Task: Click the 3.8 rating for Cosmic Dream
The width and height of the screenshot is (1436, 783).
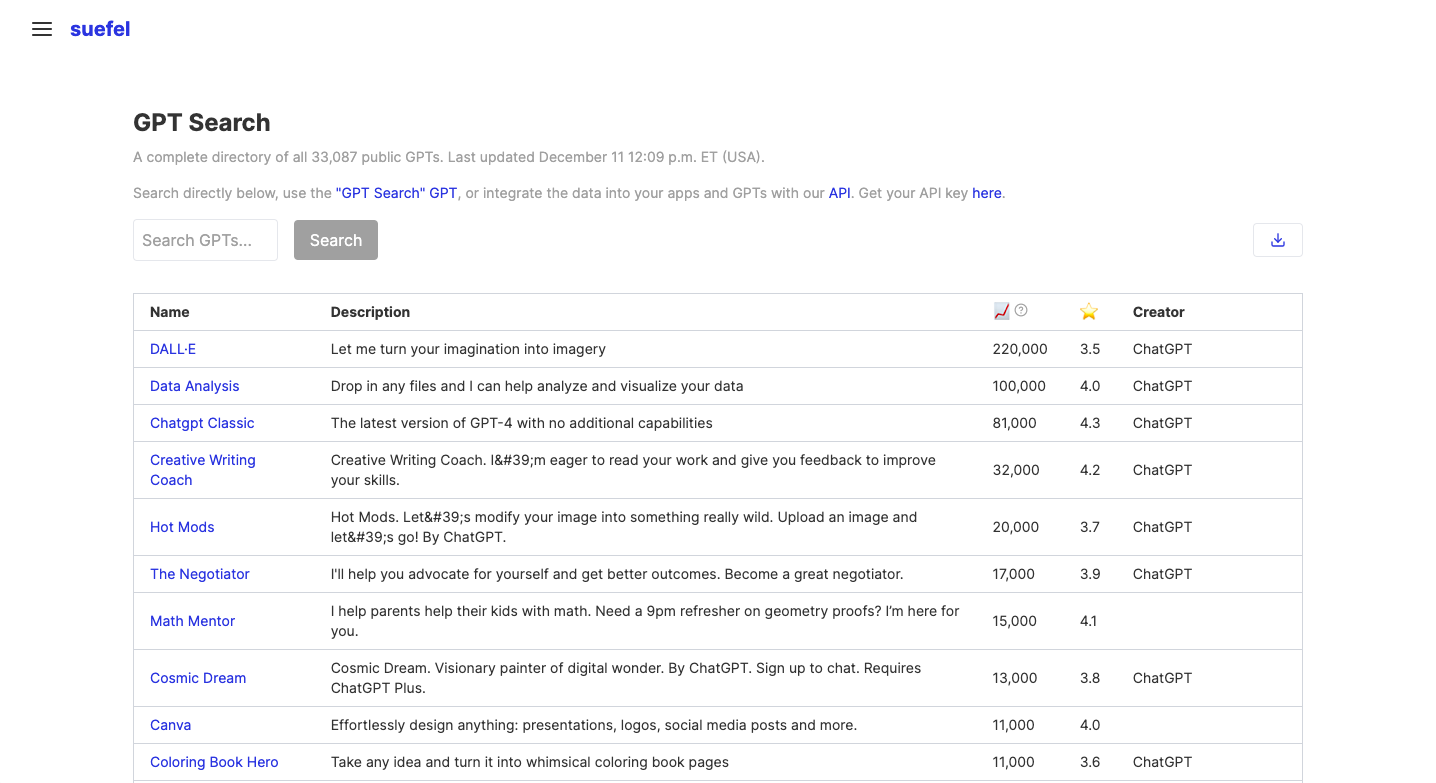Action: pyautogui.click(x=1090, y=678)
